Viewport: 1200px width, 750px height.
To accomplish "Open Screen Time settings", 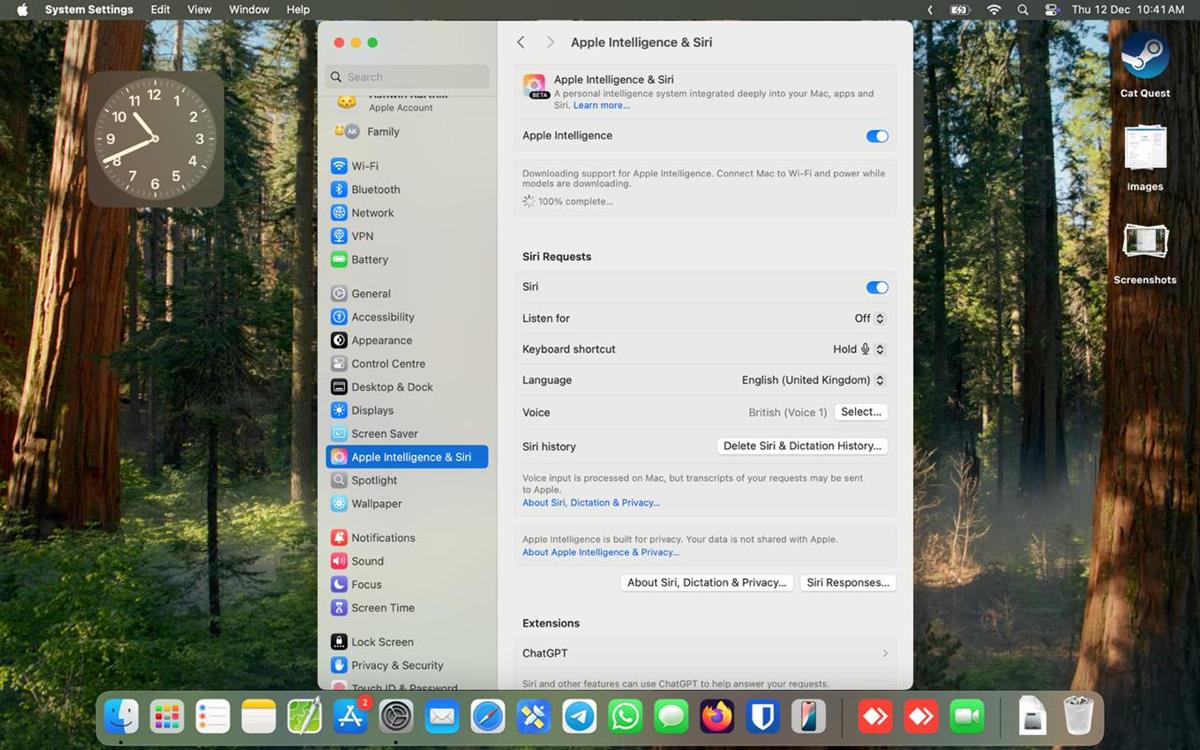I will pos(382,607).
